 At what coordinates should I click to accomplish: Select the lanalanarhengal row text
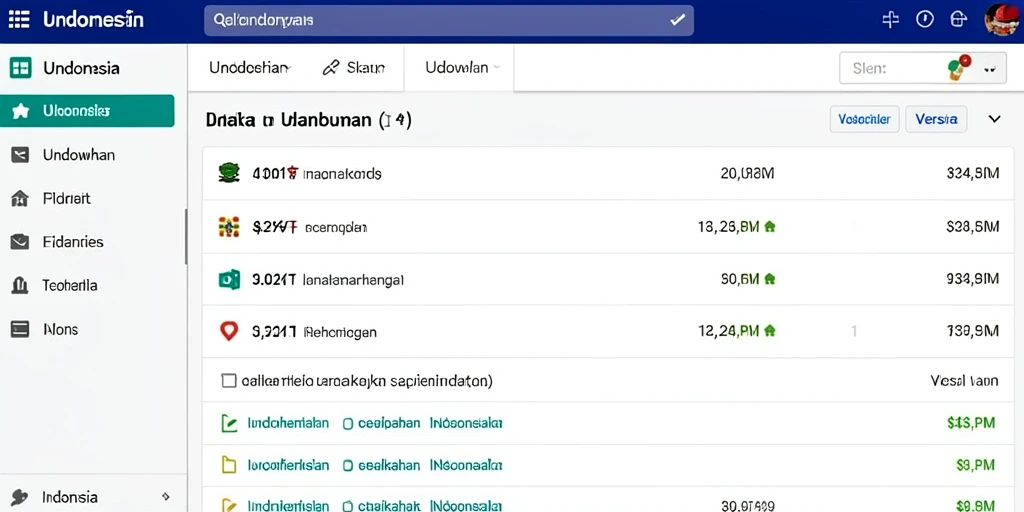click(353, 280)
